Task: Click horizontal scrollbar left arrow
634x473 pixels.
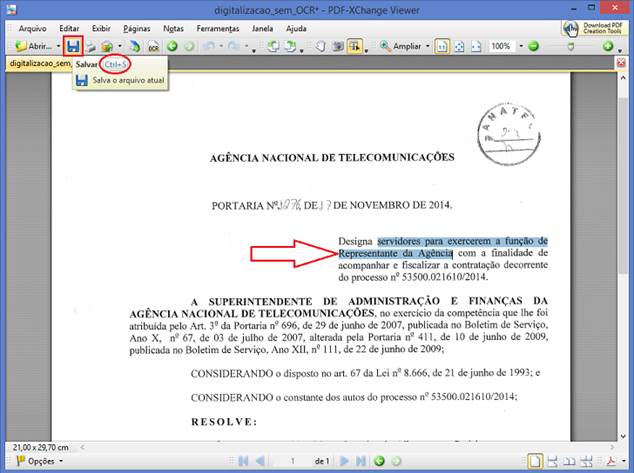Action: pyautogui.click(x=82, y=447)
